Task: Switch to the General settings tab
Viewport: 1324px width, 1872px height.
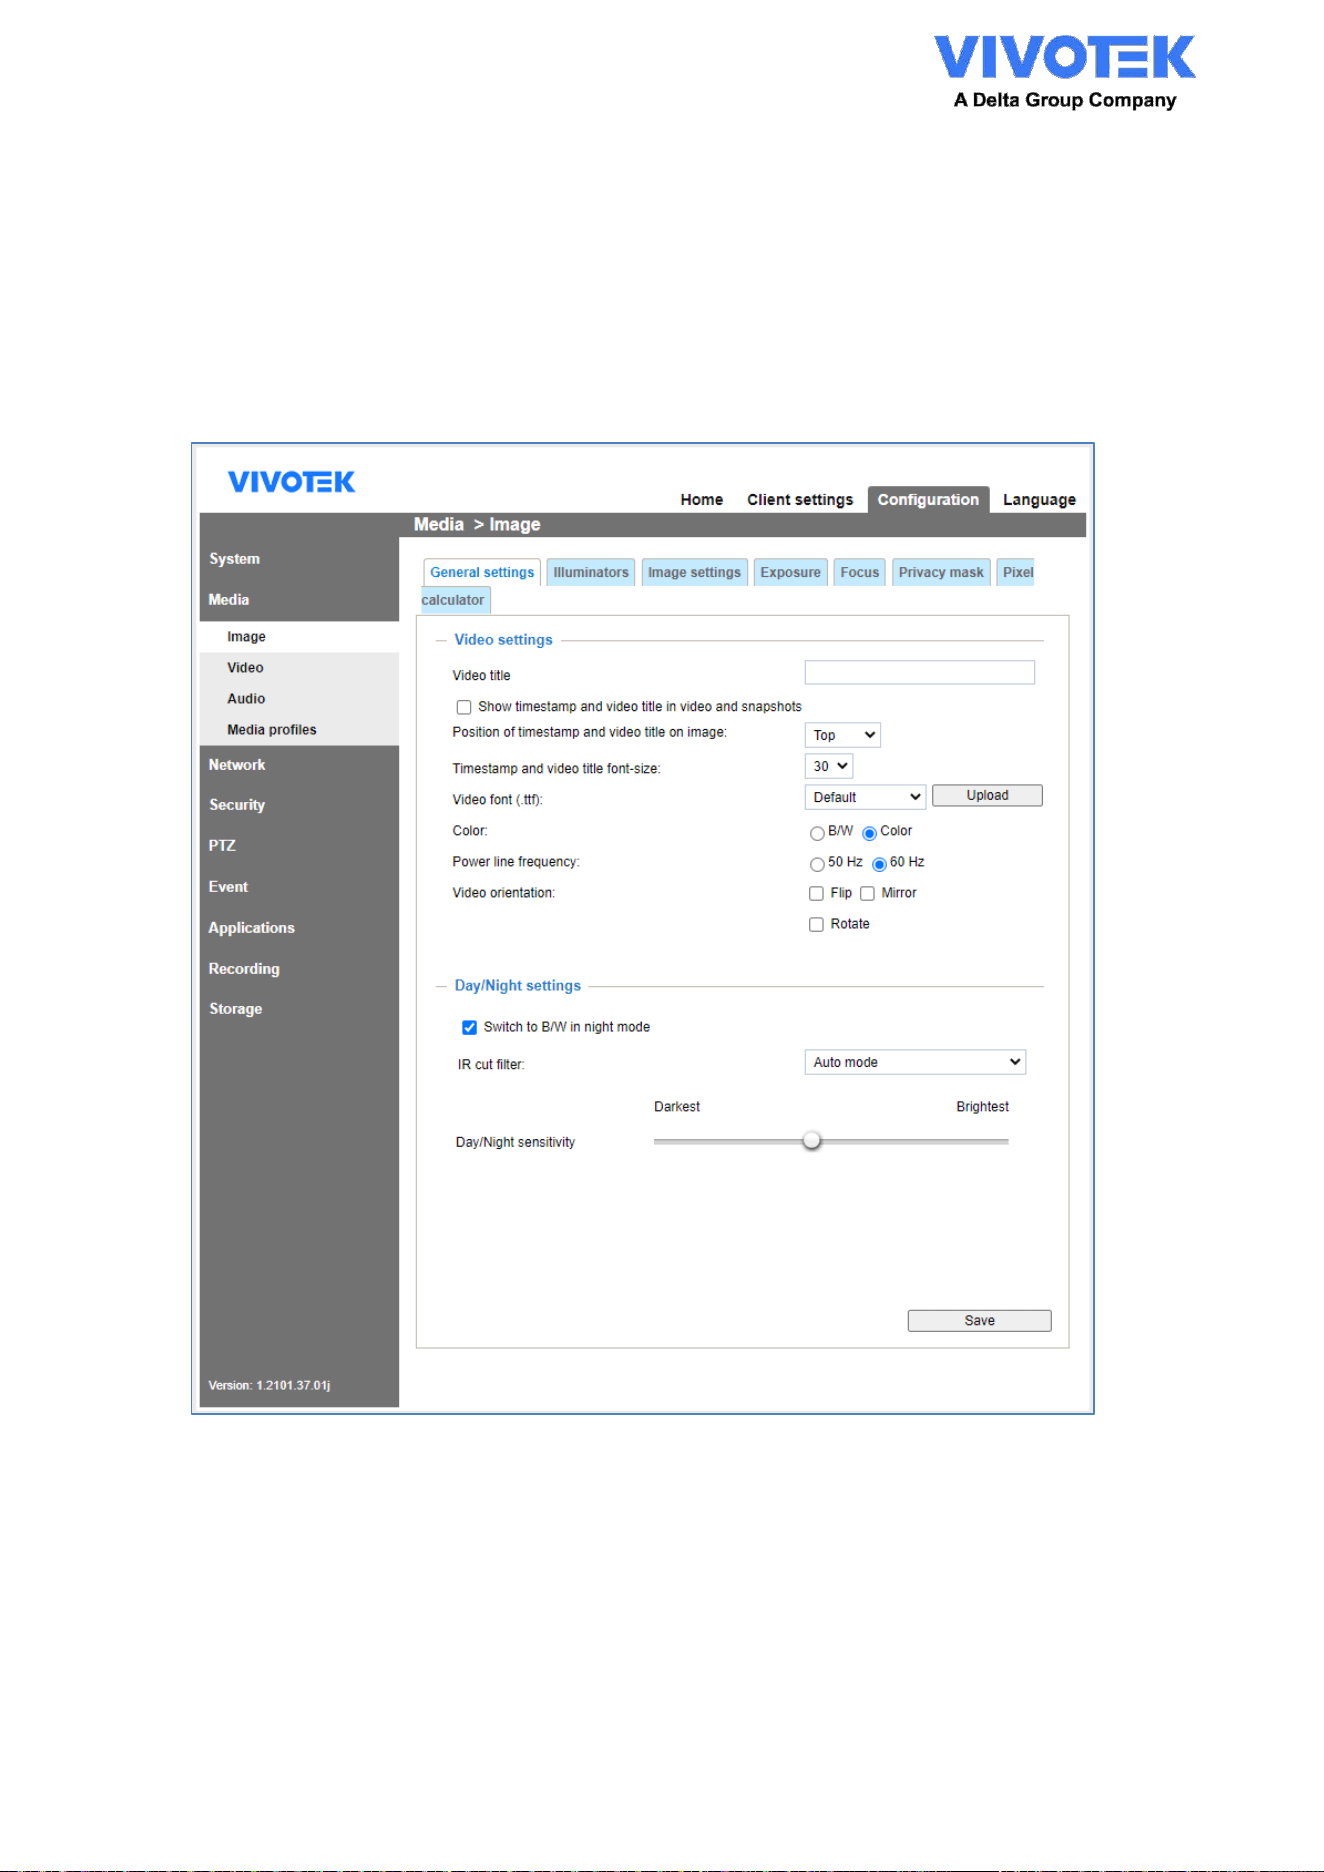Action: [482, 572]
